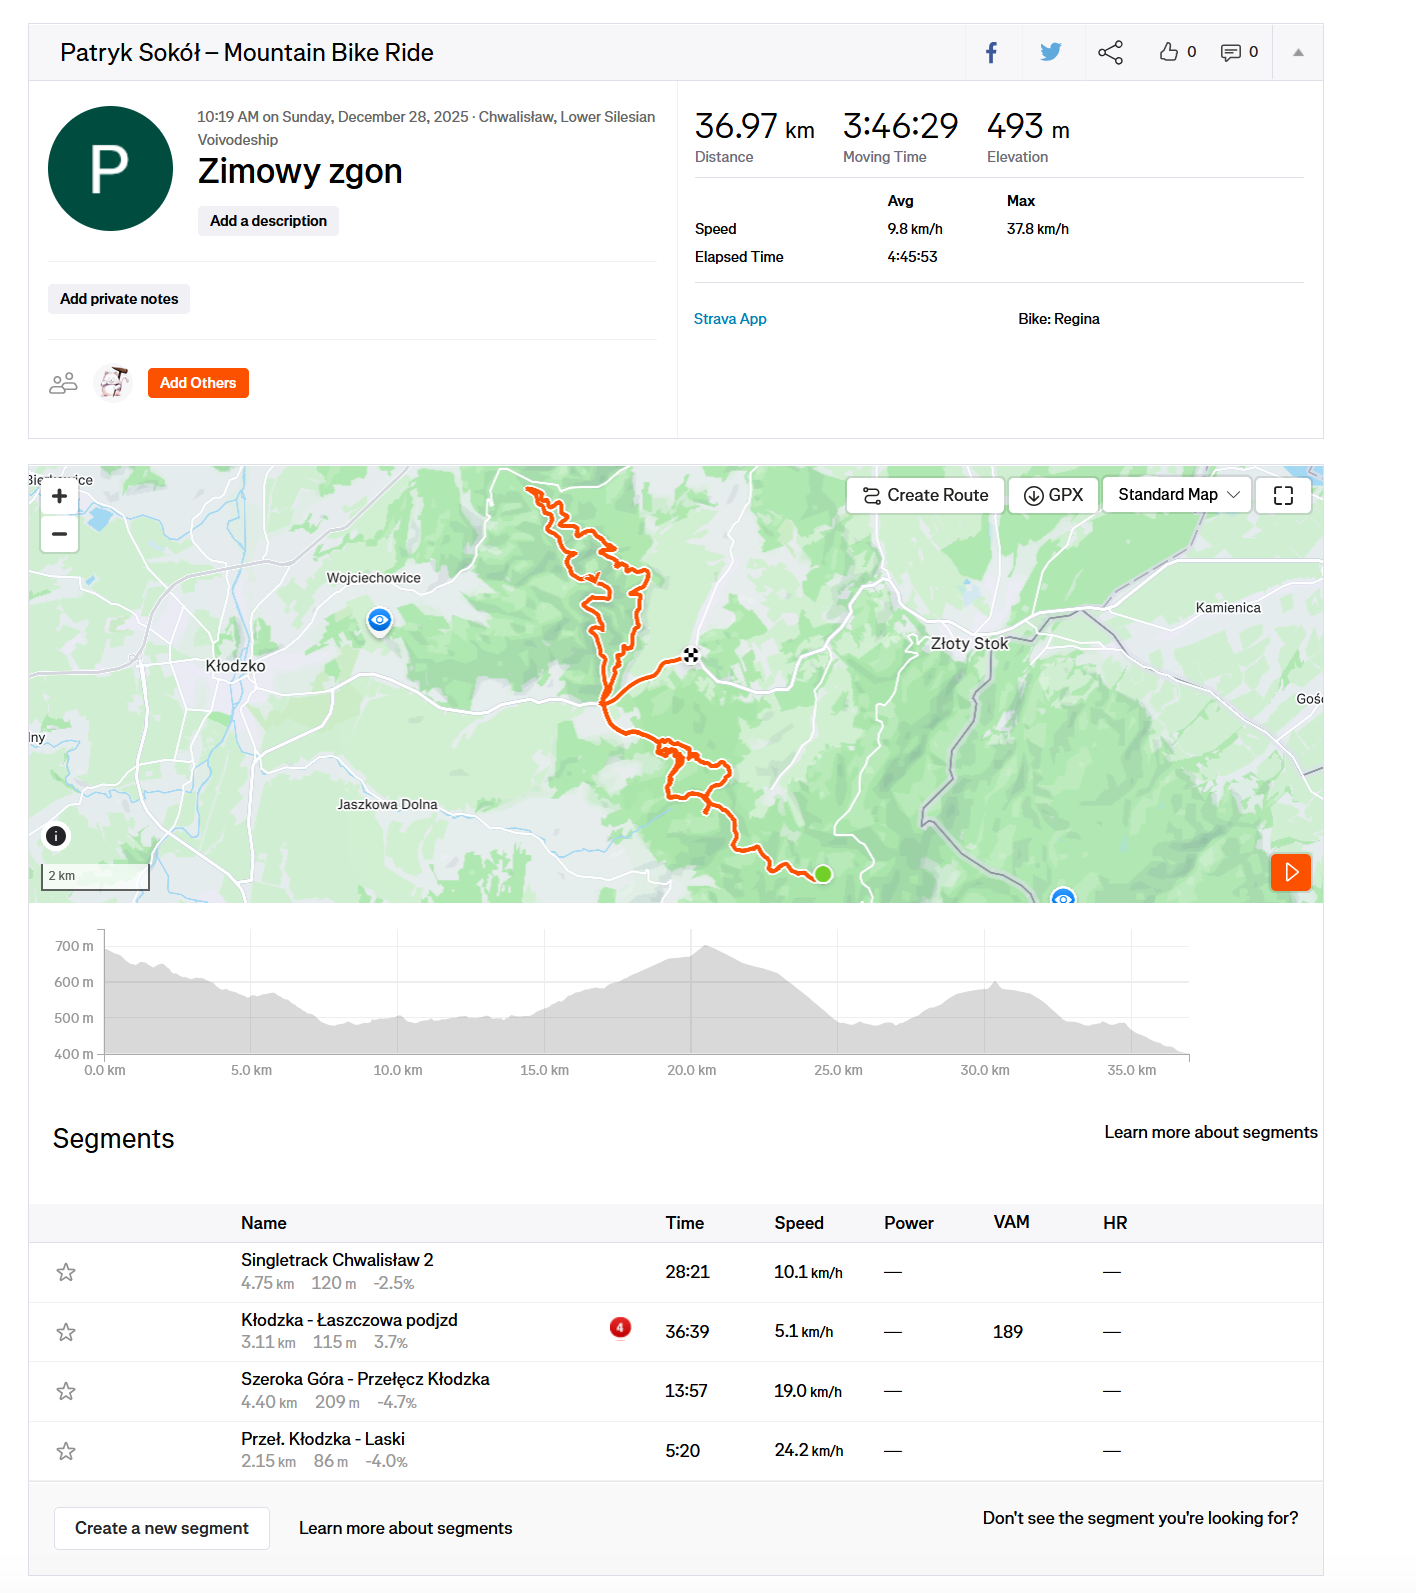The image size is (1416, 1593).
Task: Open the Strava App link
Action: click(730, 319)
